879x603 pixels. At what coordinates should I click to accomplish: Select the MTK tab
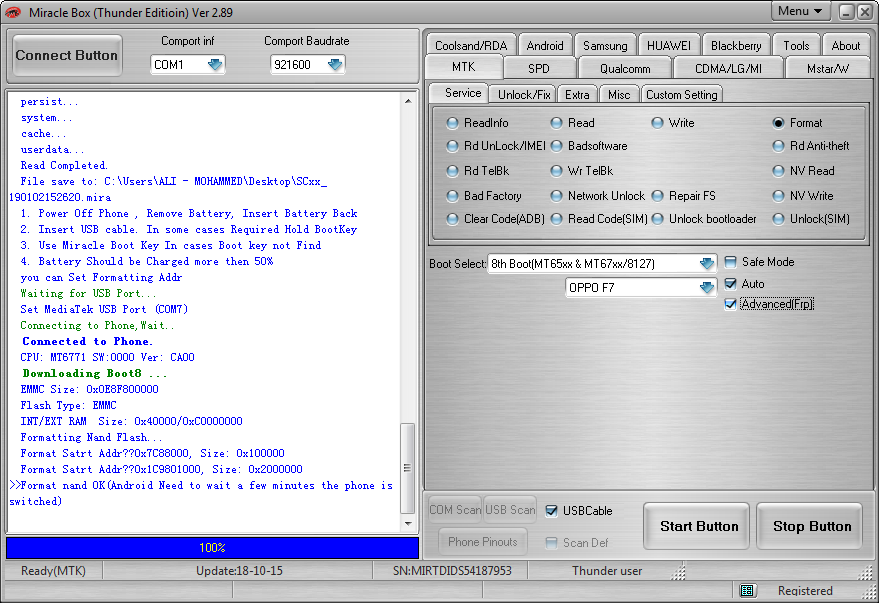[464, 67]
